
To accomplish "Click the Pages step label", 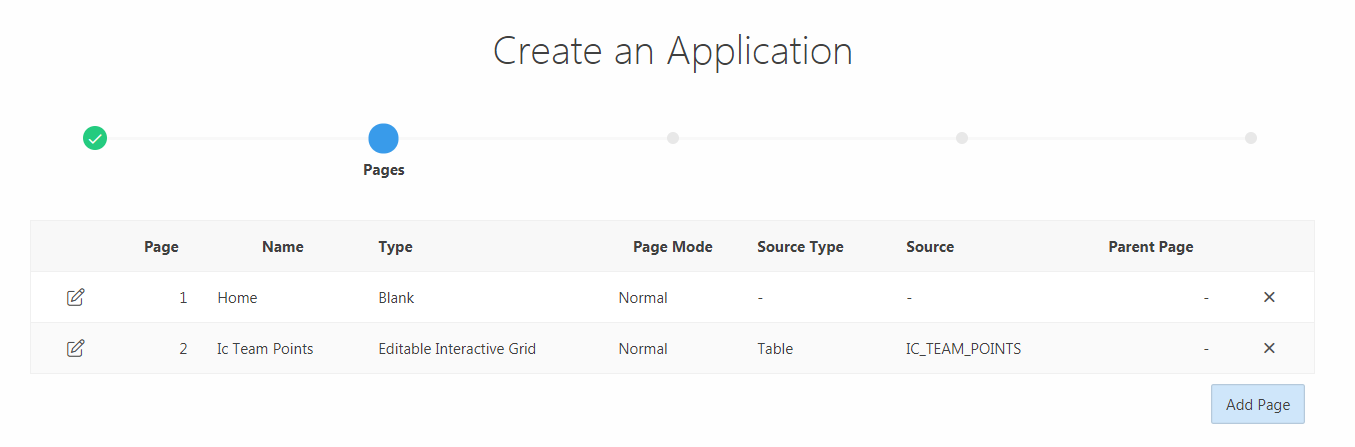I will coord(384,170).
